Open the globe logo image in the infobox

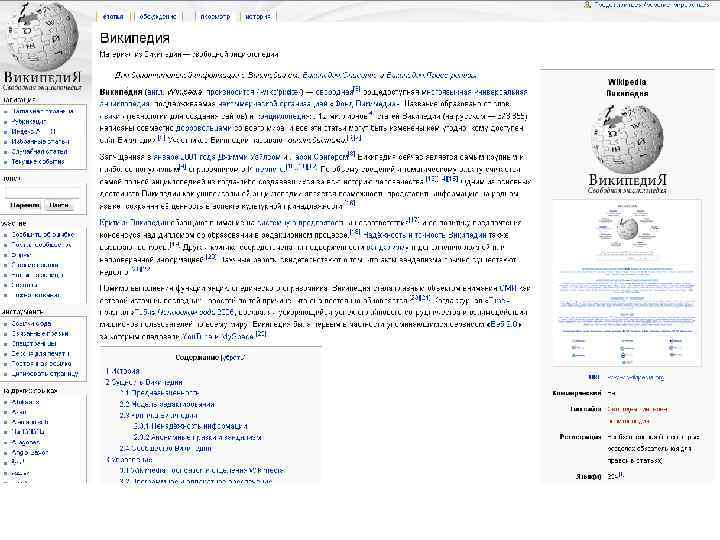point(627,148)
